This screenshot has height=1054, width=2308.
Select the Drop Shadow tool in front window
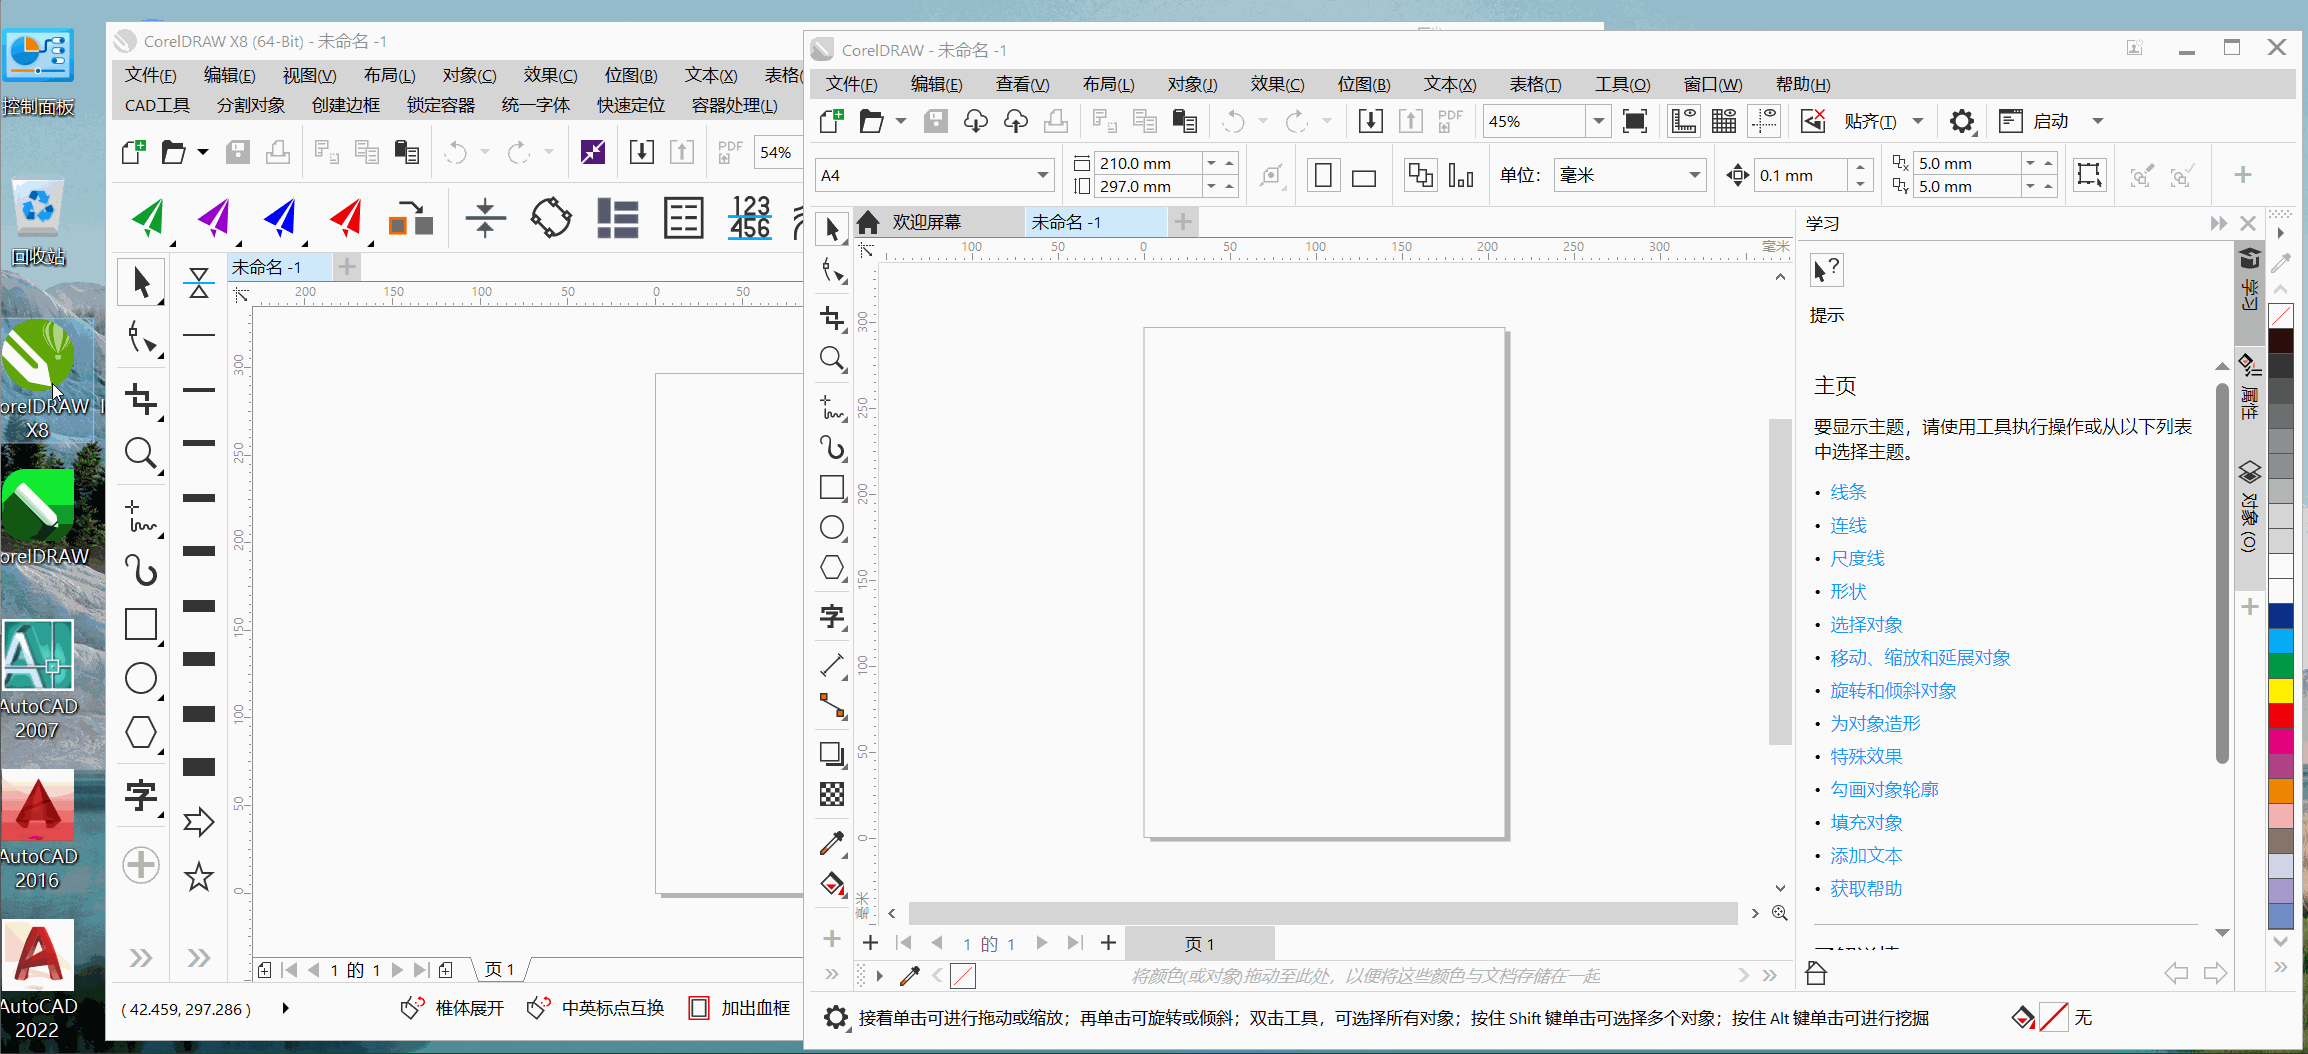832,754
